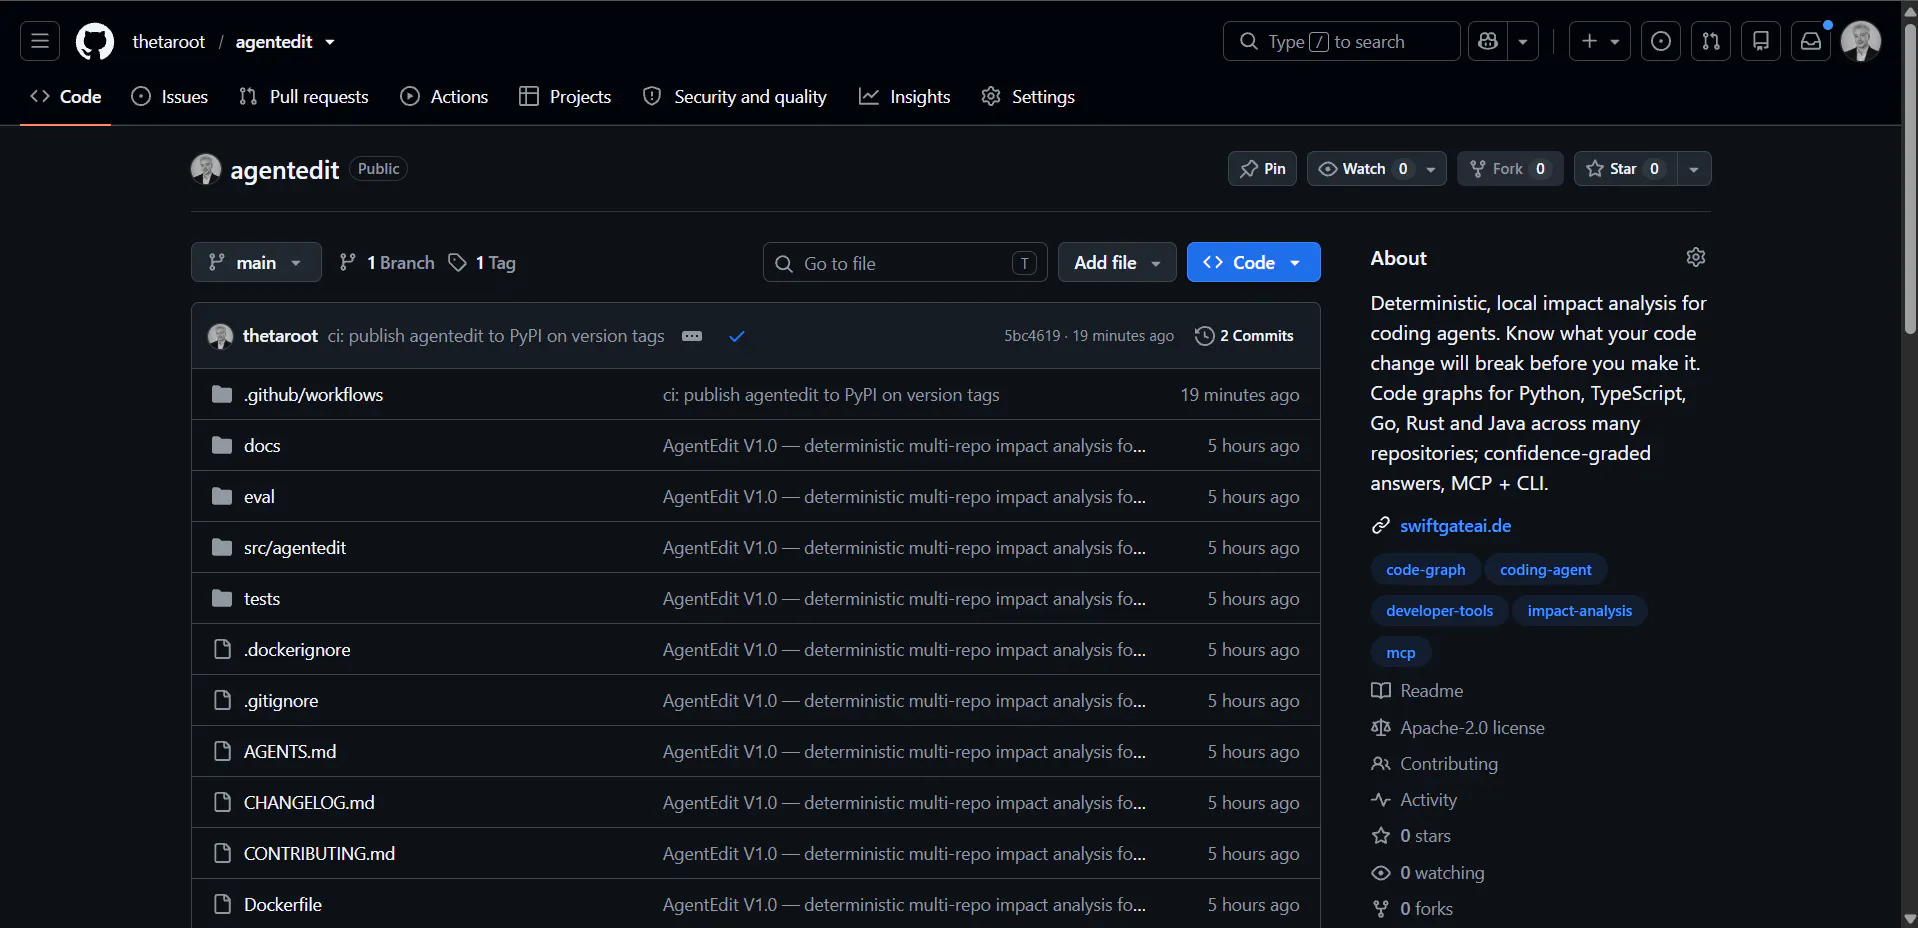Open the Dockerfile

tap(283, 905)
